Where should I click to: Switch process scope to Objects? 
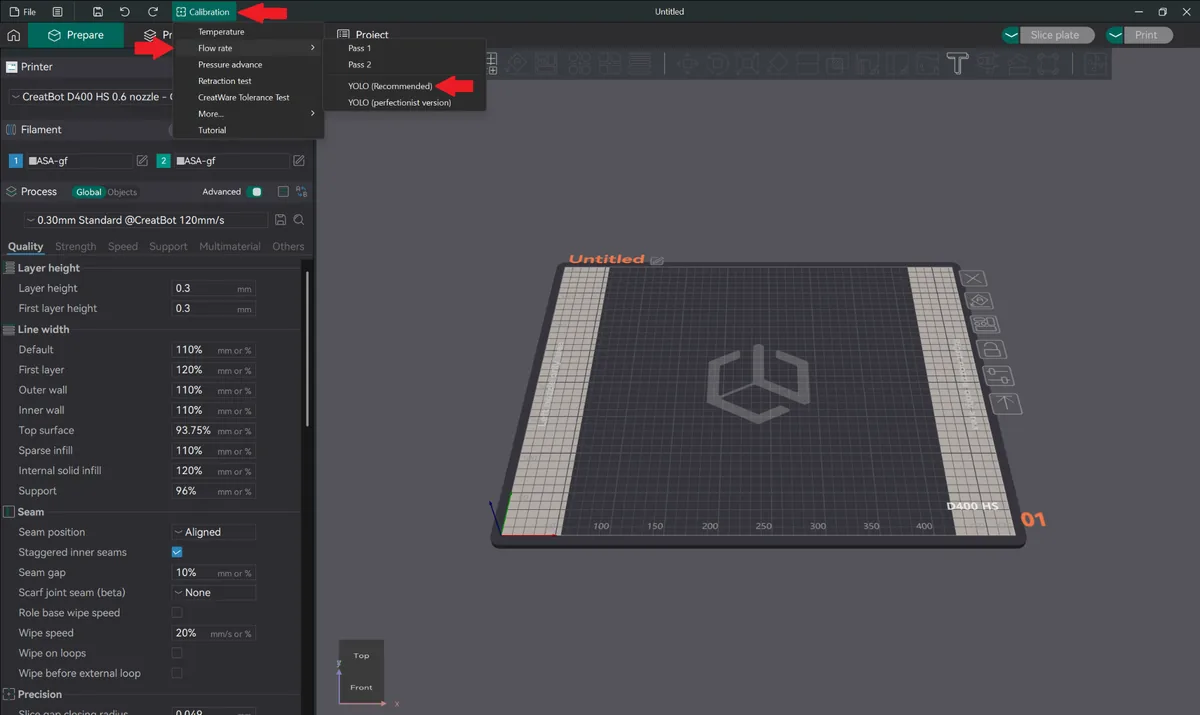pyautogui.click(x=122, y=192)
